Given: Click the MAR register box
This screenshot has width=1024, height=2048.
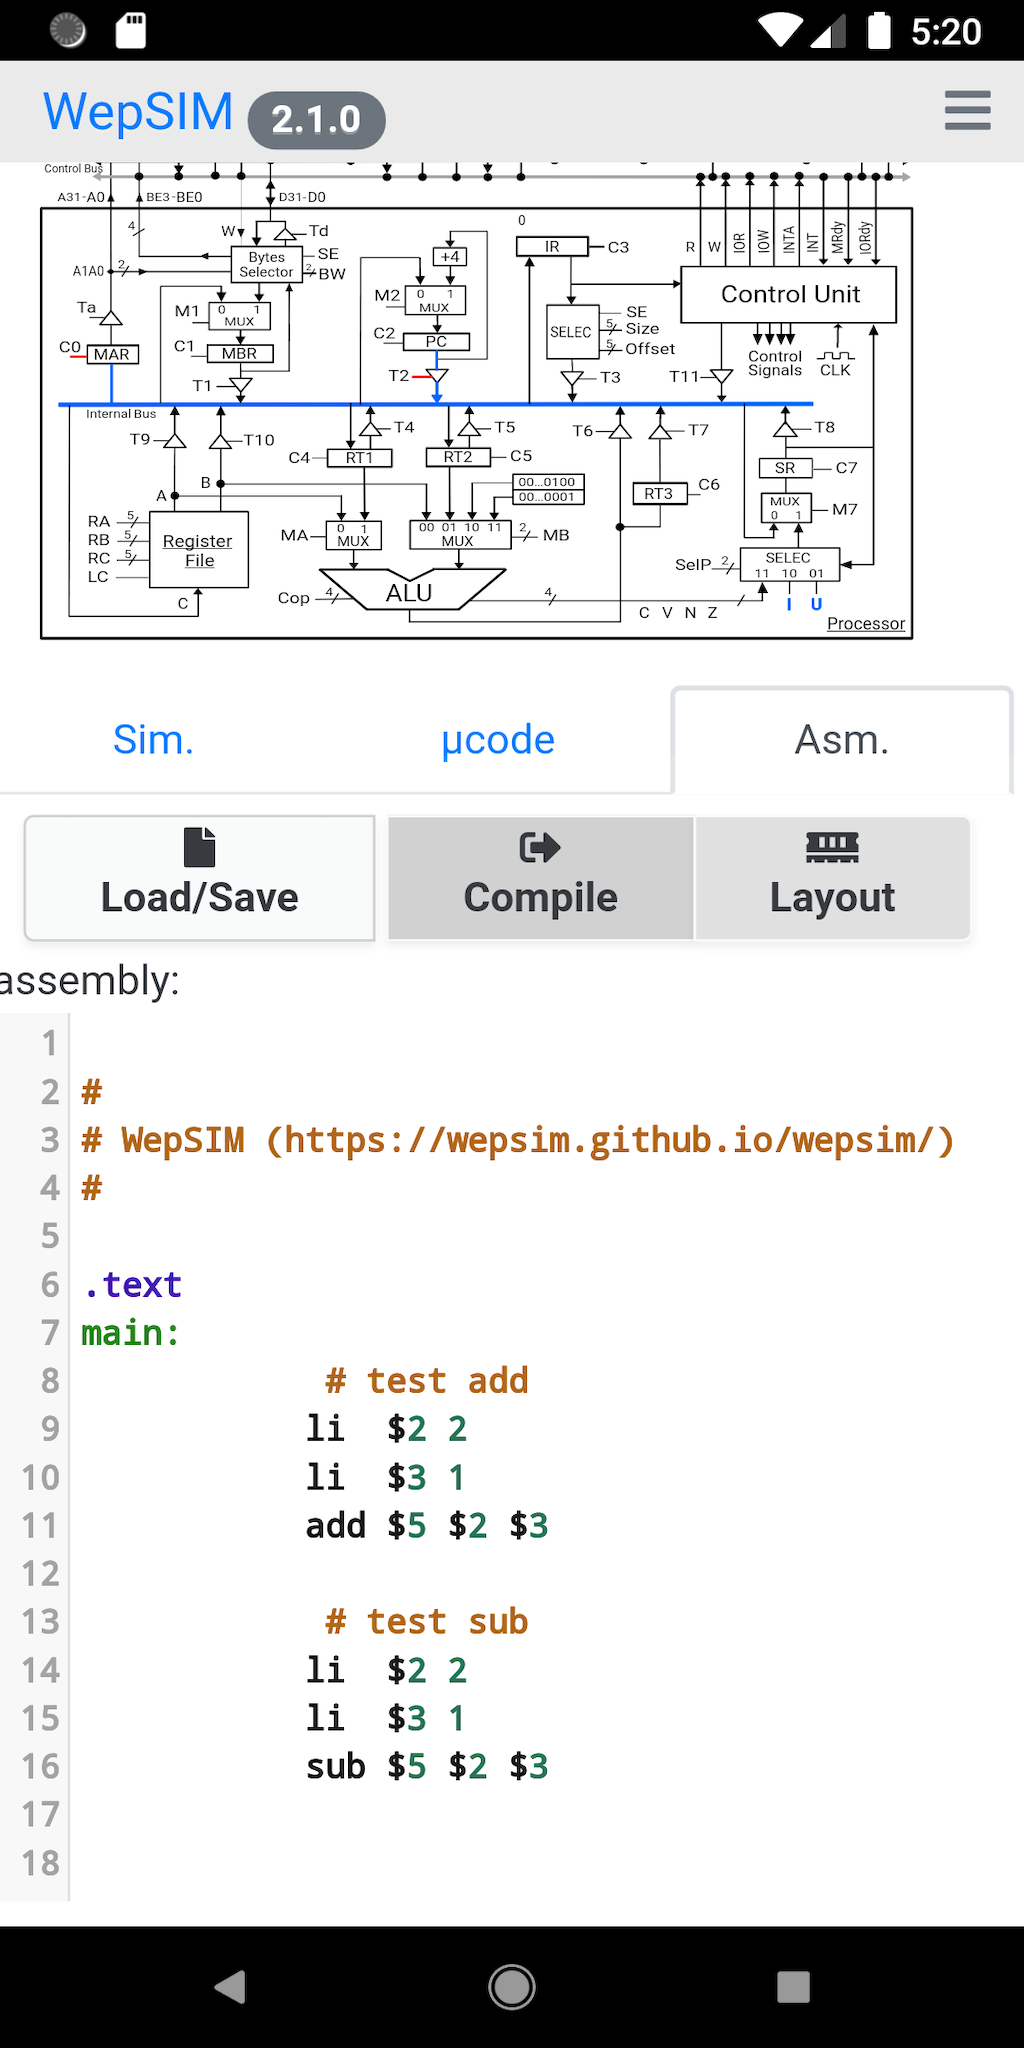Looking at the screenshot, I should (x=112, y=354).
